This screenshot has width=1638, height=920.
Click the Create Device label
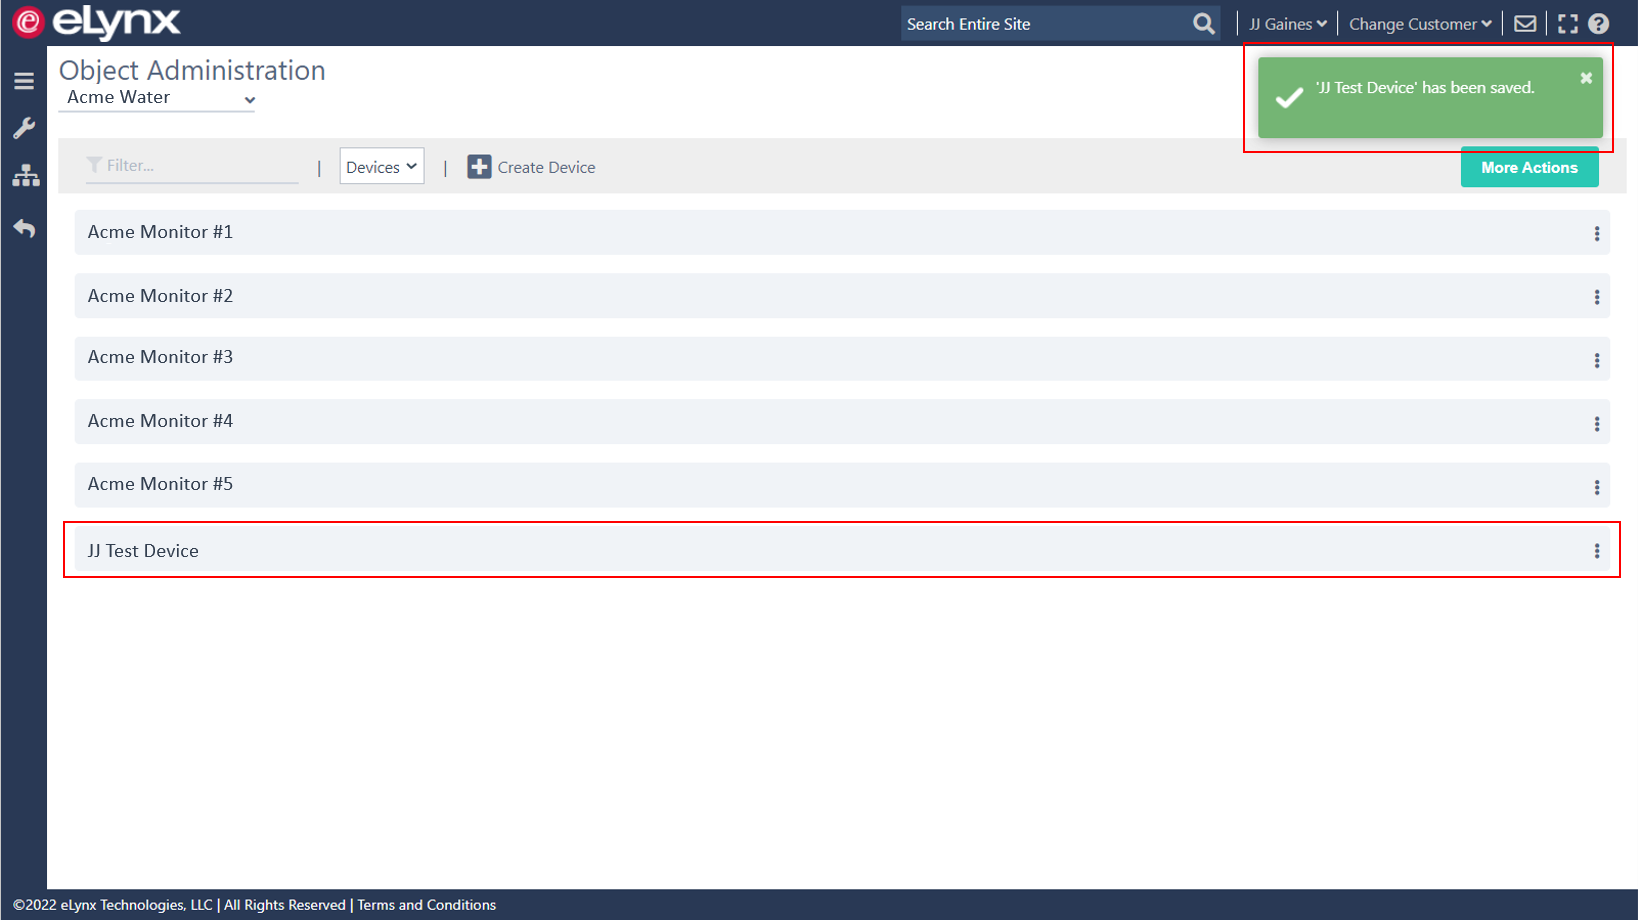546,167
